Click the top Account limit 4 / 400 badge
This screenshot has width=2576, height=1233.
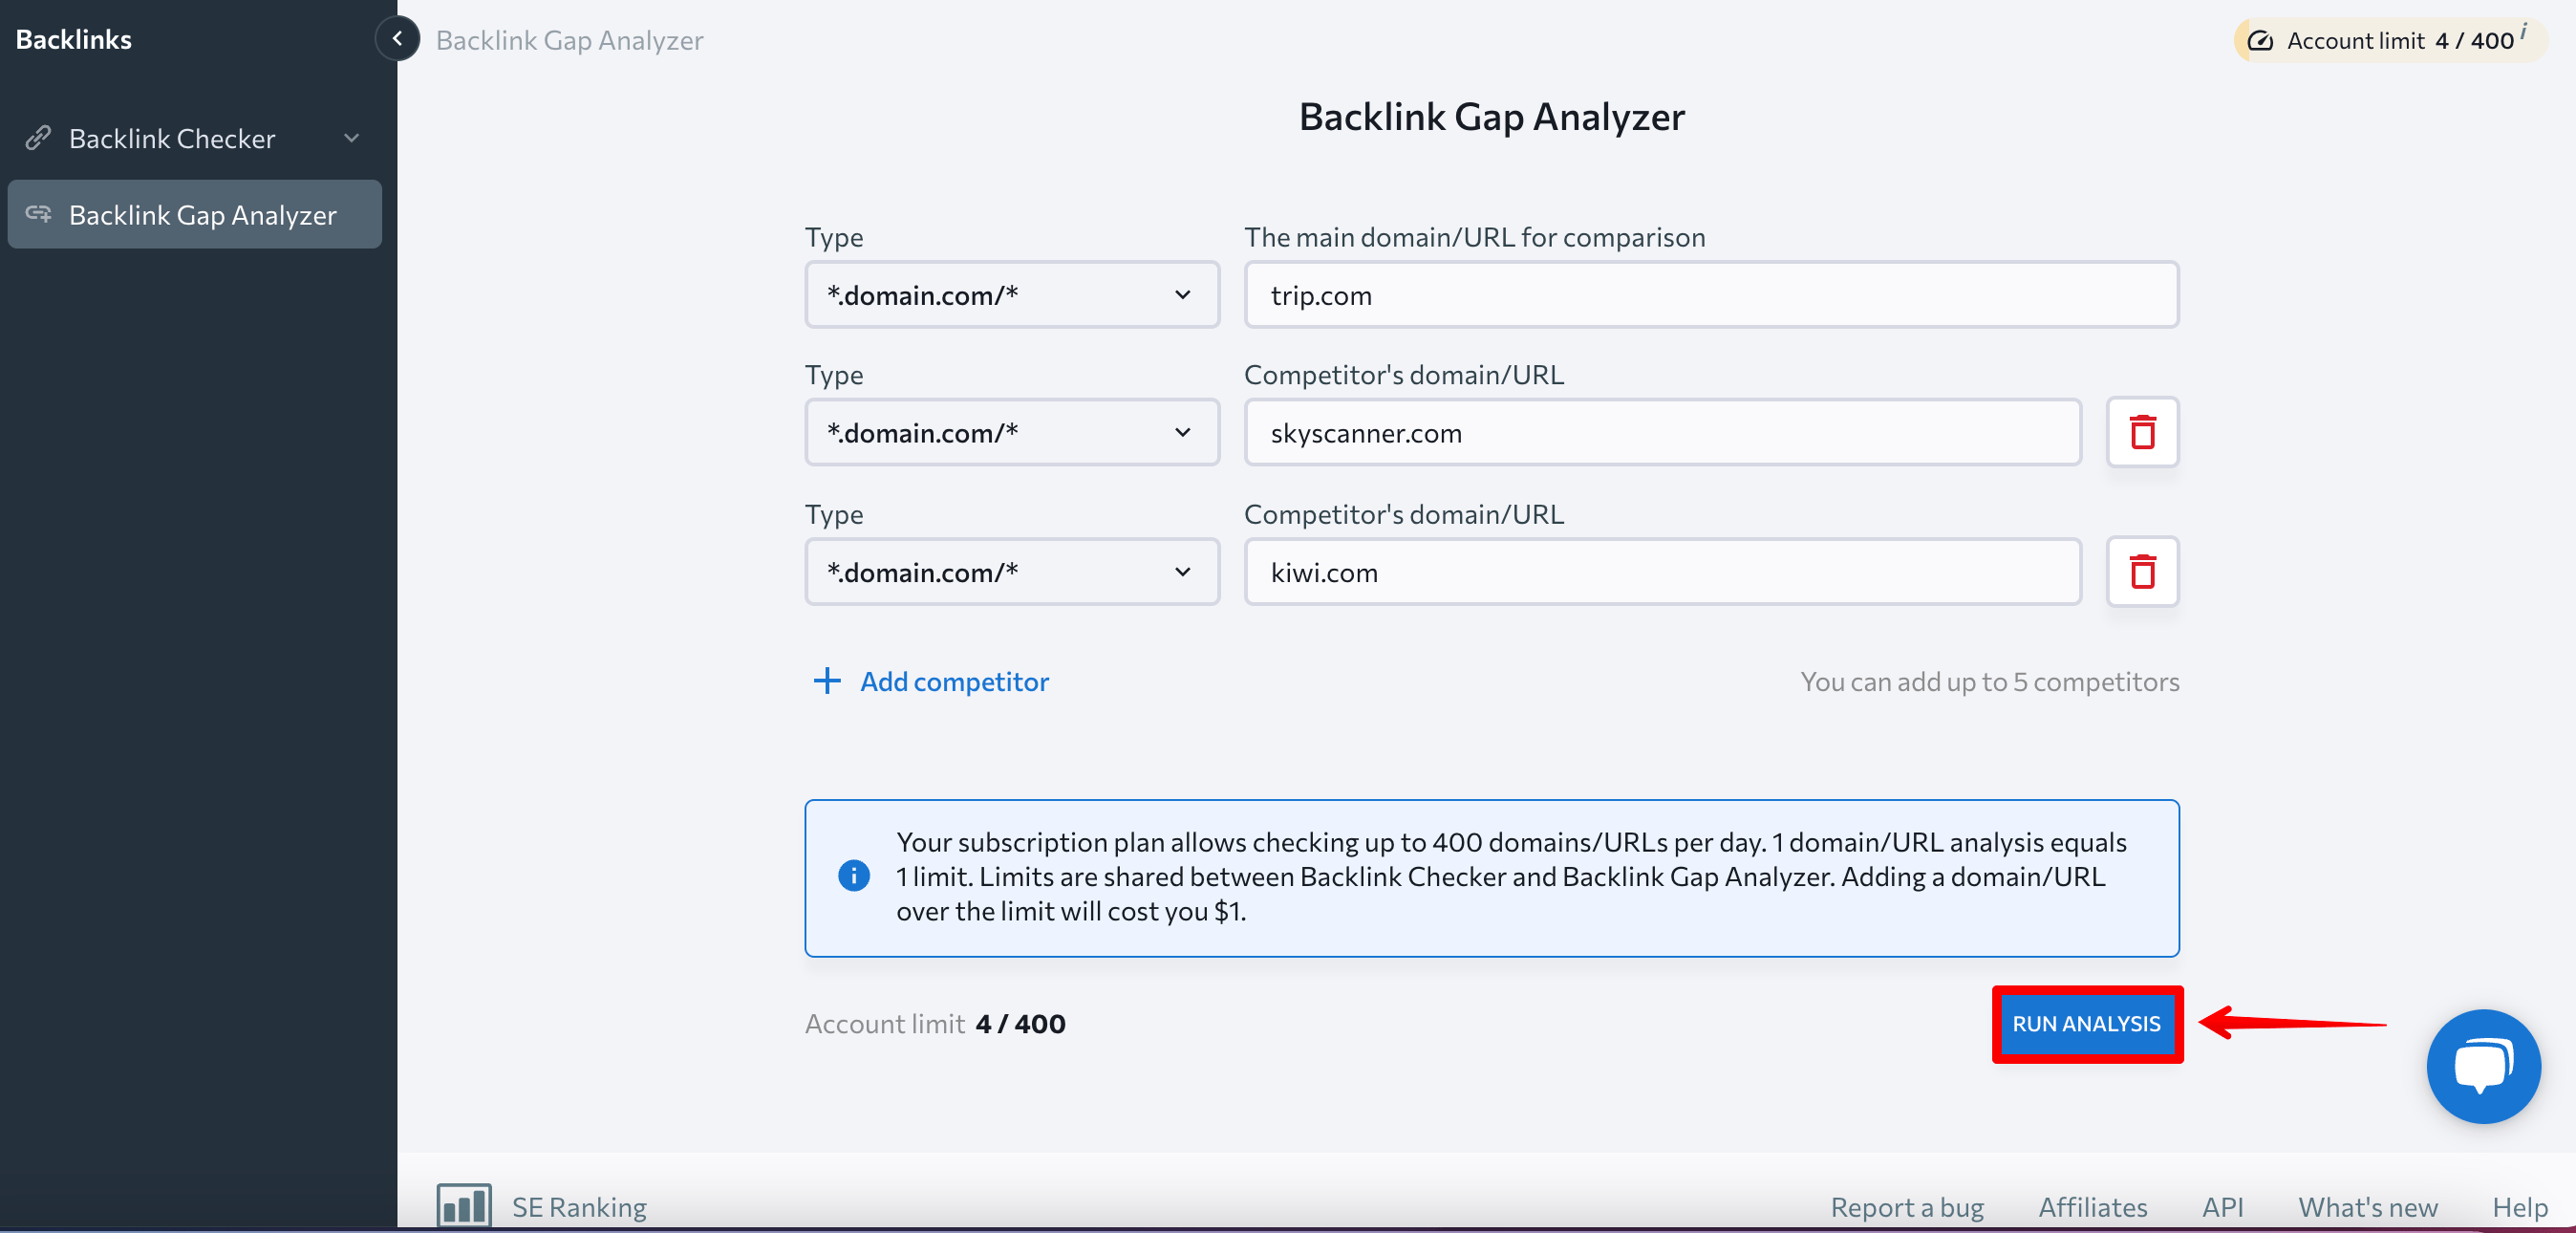(2390, 40)
